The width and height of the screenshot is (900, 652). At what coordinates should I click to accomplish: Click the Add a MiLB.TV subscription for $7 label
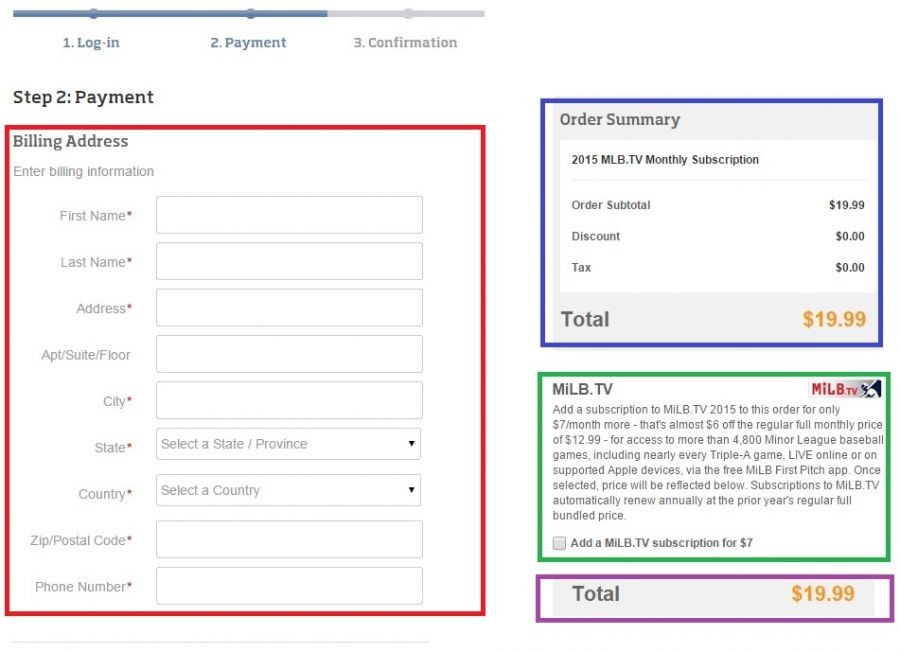pos(661,543)
